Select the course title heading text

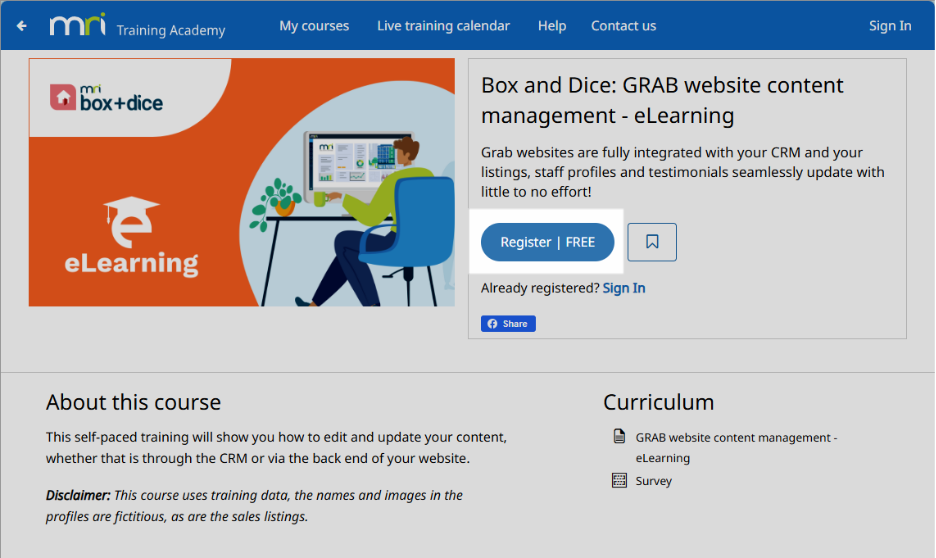point(662,100)
